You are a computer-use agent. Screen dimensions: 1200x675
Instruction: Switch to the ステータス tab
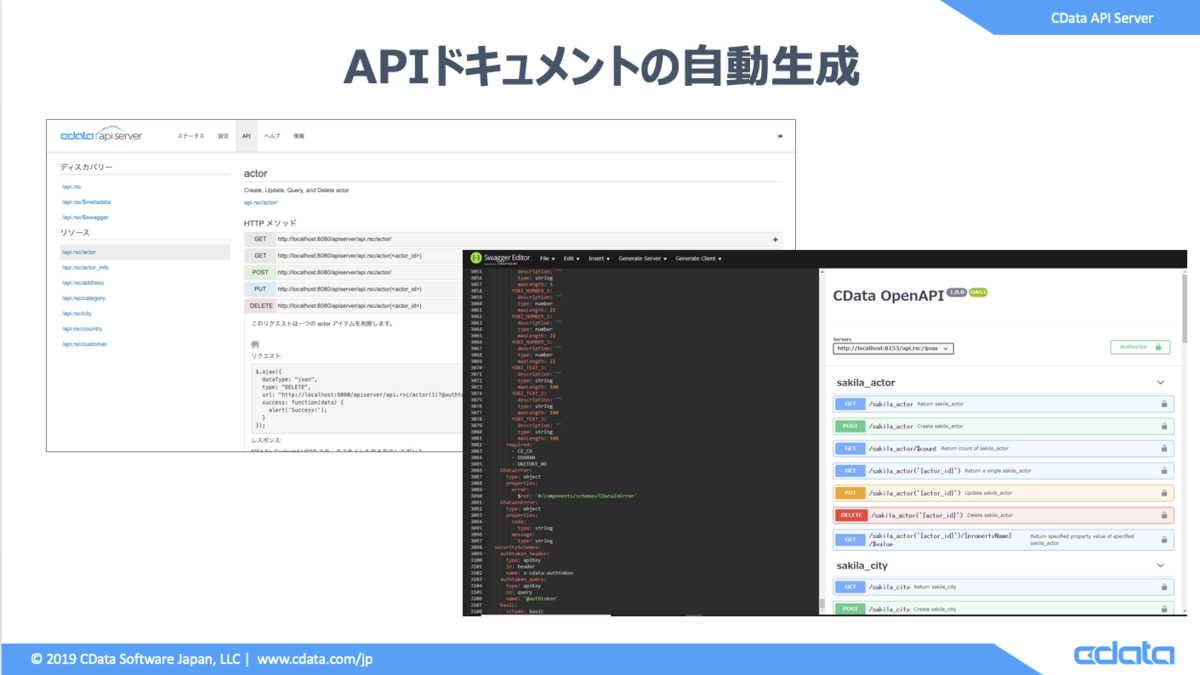[x=190, y=136]
